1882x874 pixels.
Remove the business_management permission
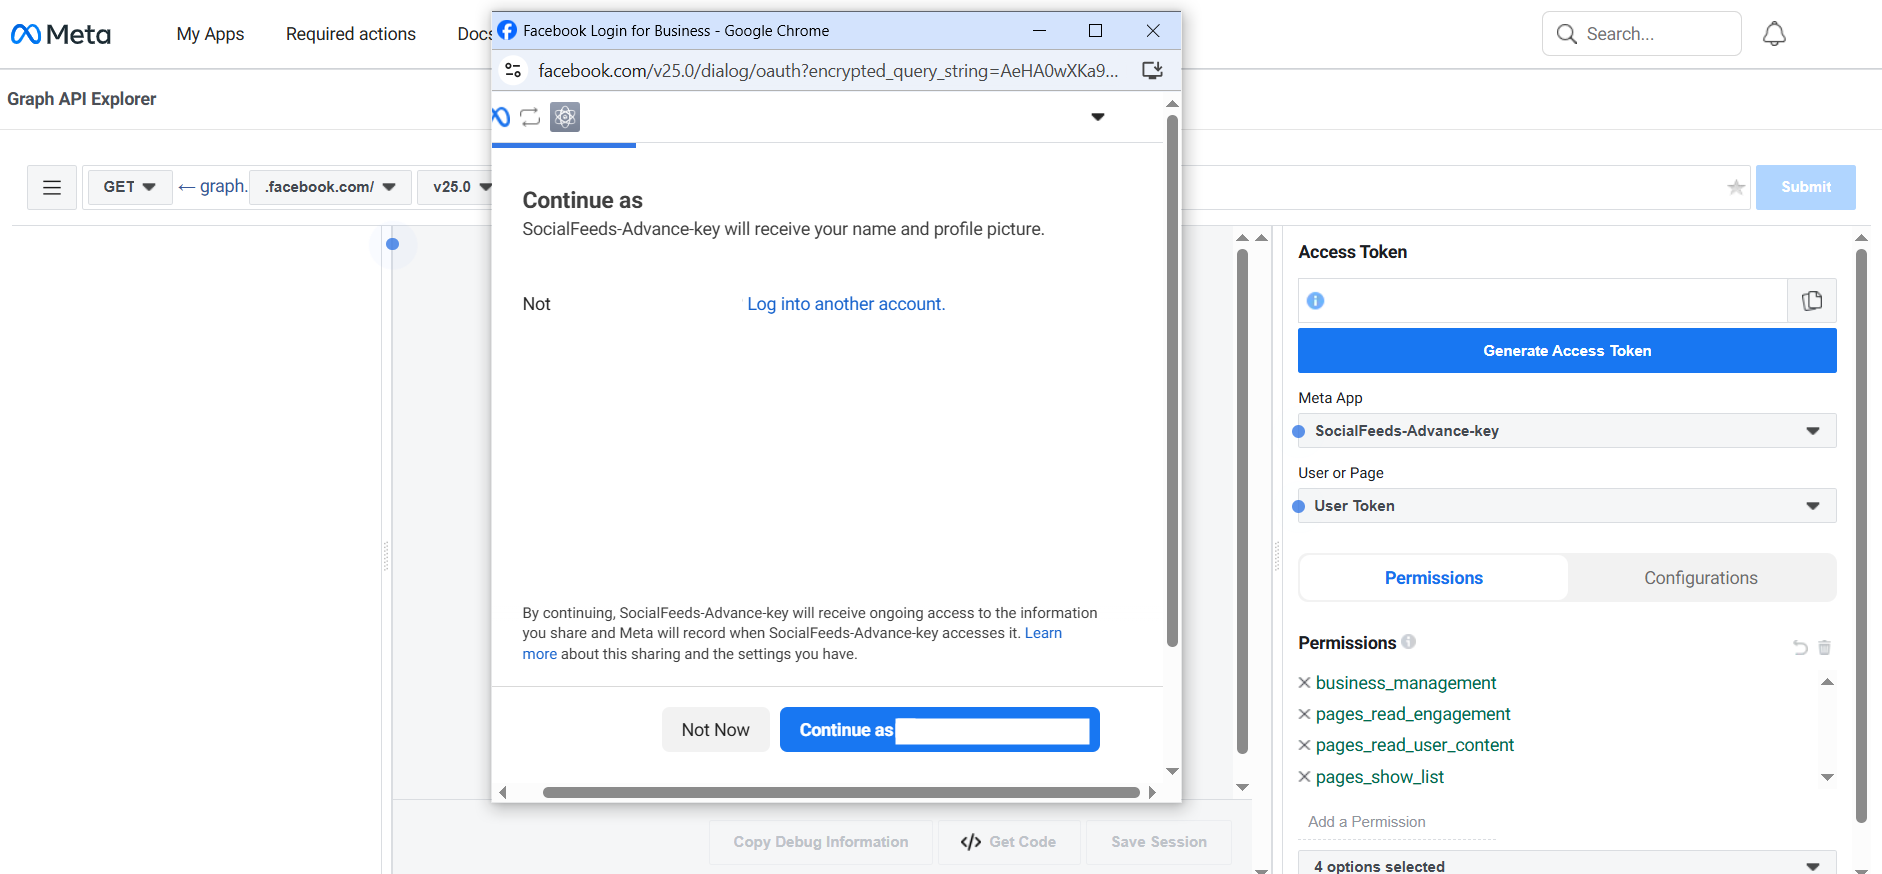(1304, 683)
